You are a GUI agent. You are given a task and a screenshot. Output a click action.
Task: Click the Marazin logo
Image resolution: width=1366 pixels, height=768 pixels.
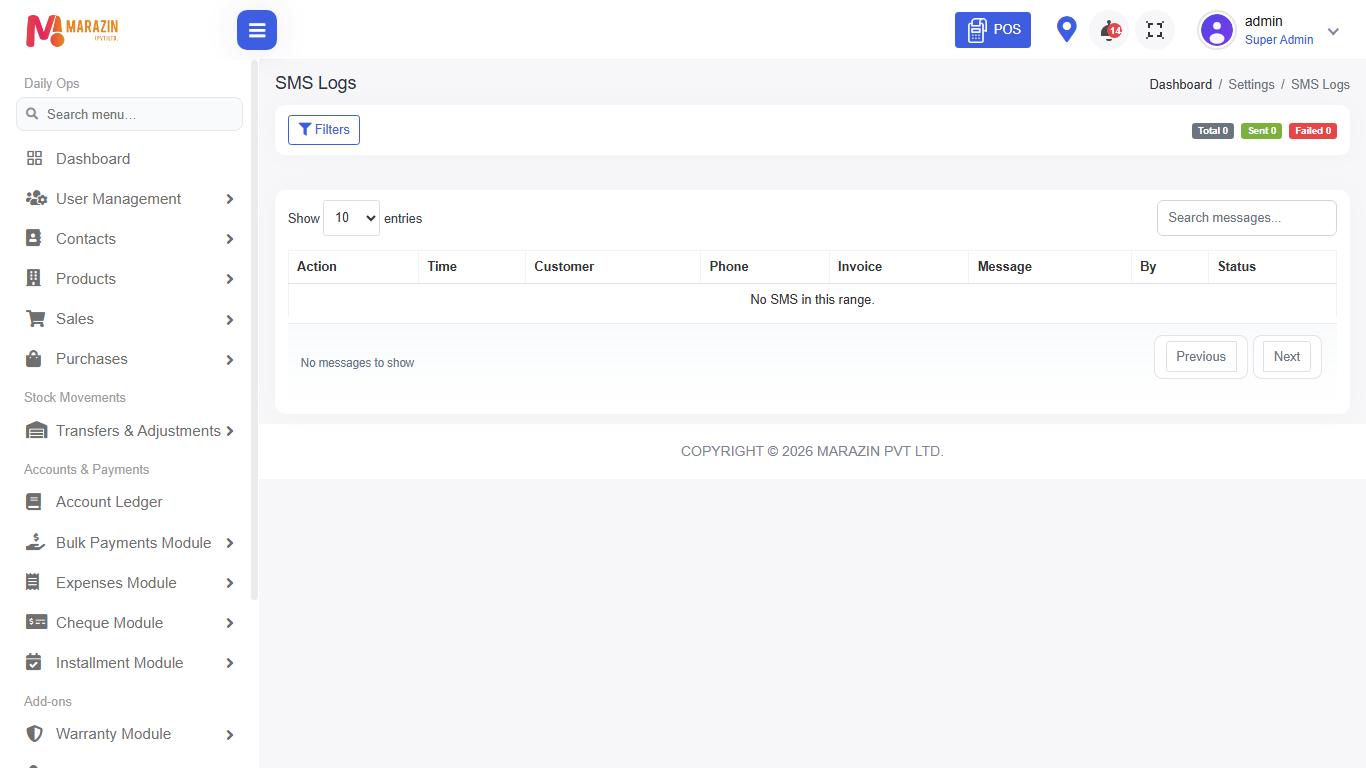coord(72,30)
